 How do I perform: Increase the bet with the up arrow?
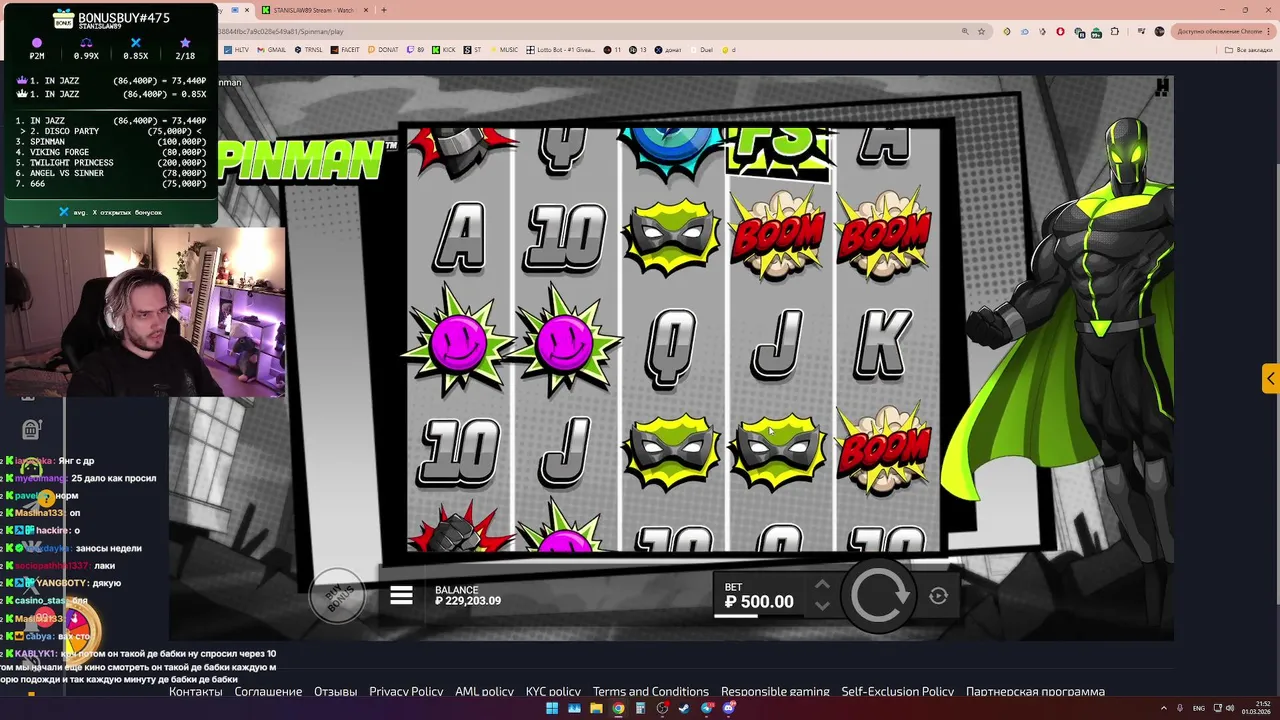[x=822, y=586]
